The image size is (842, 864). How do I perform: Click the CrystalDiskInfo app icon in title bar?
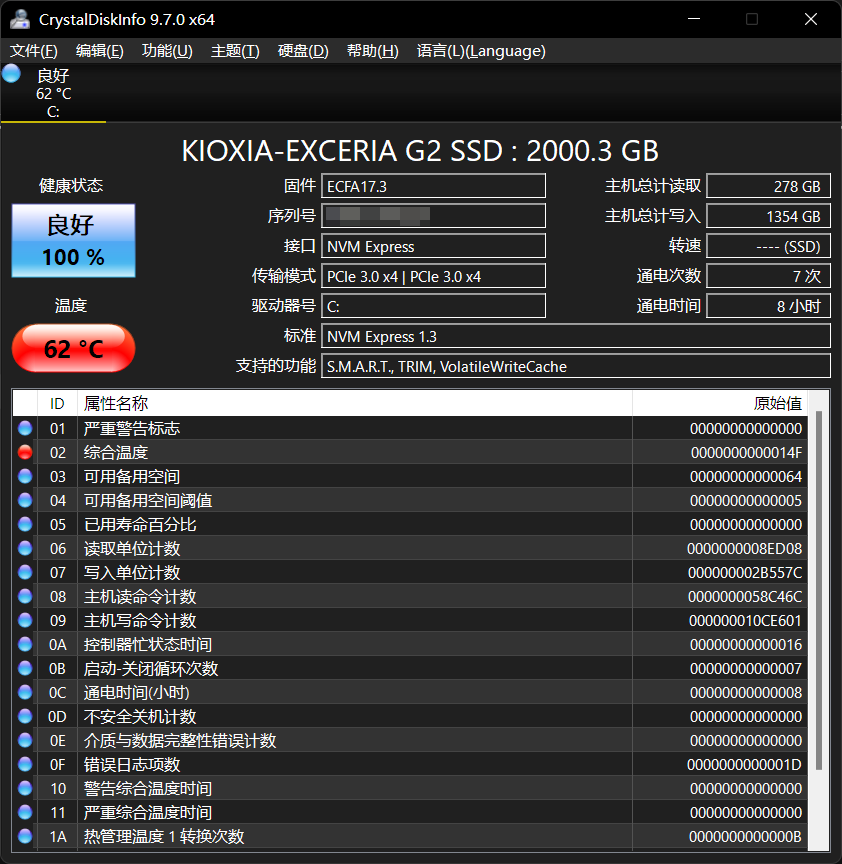click(19, 19)
